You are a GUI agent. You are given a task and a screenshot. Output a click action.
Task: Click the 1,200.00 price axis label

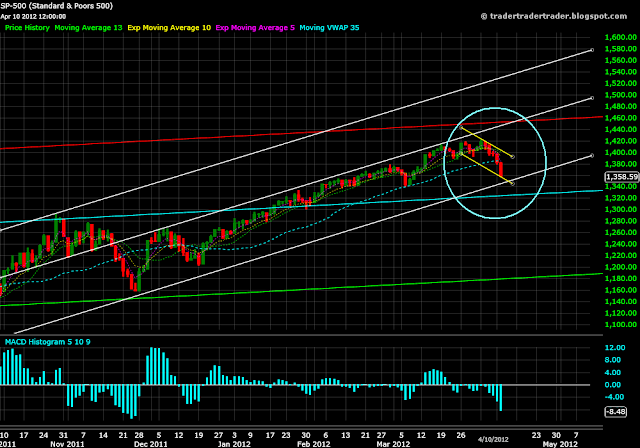point(620,267)
